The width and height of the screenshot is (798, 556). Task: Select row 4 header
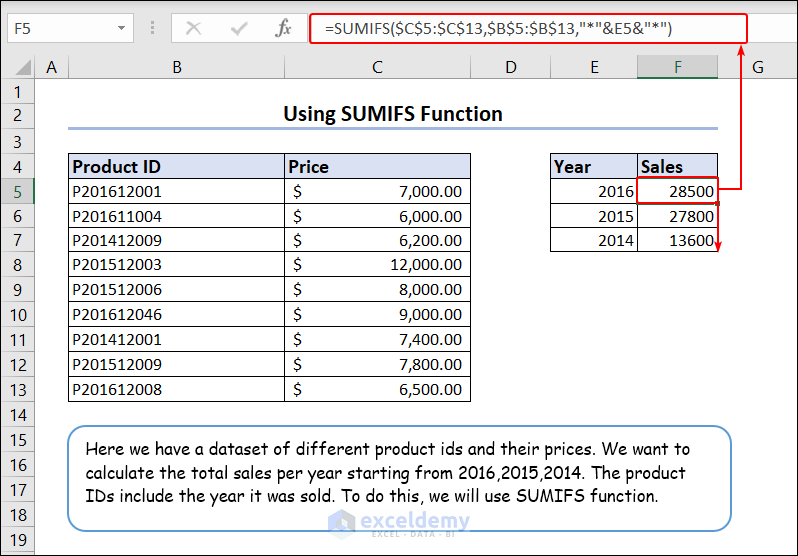[x=18, y=166]
